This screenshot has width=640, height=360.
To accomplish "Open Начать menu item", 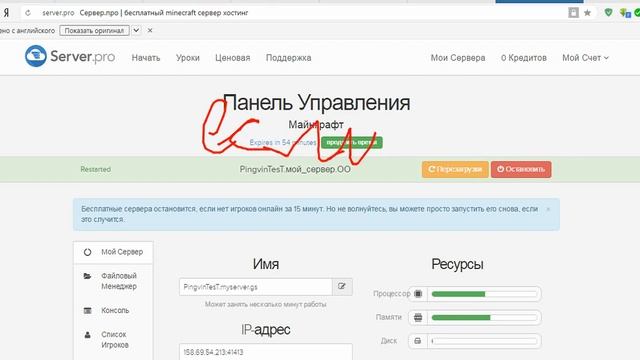I will [146, 58].
